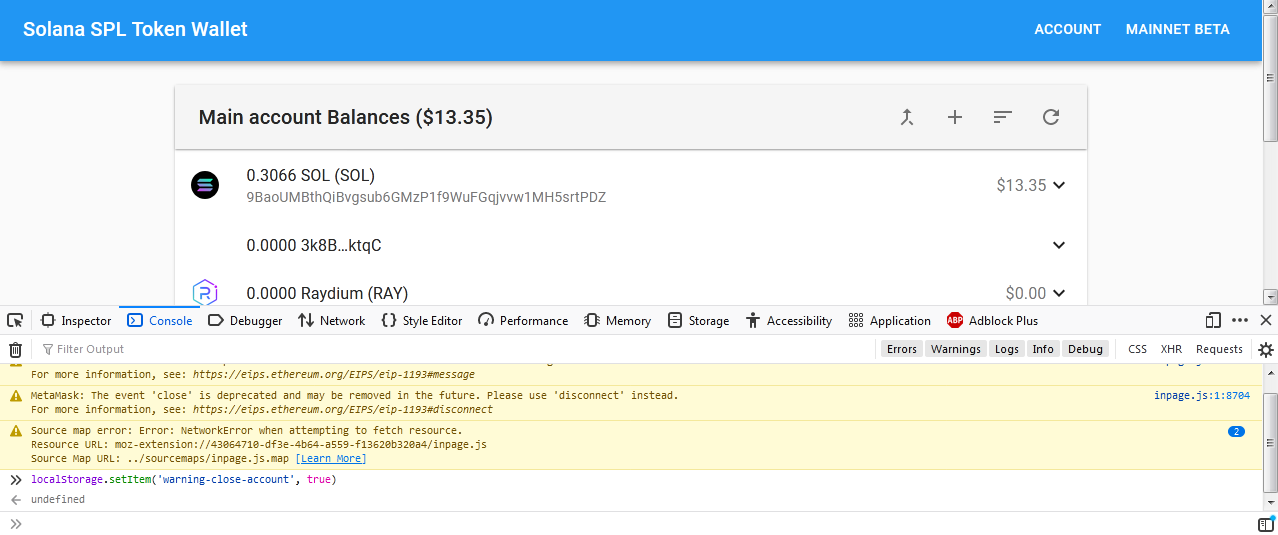This screenshot has height=535, width=1278.
Task: Open the Application tab
Action: pyautogui.click(x=889, y=321)
